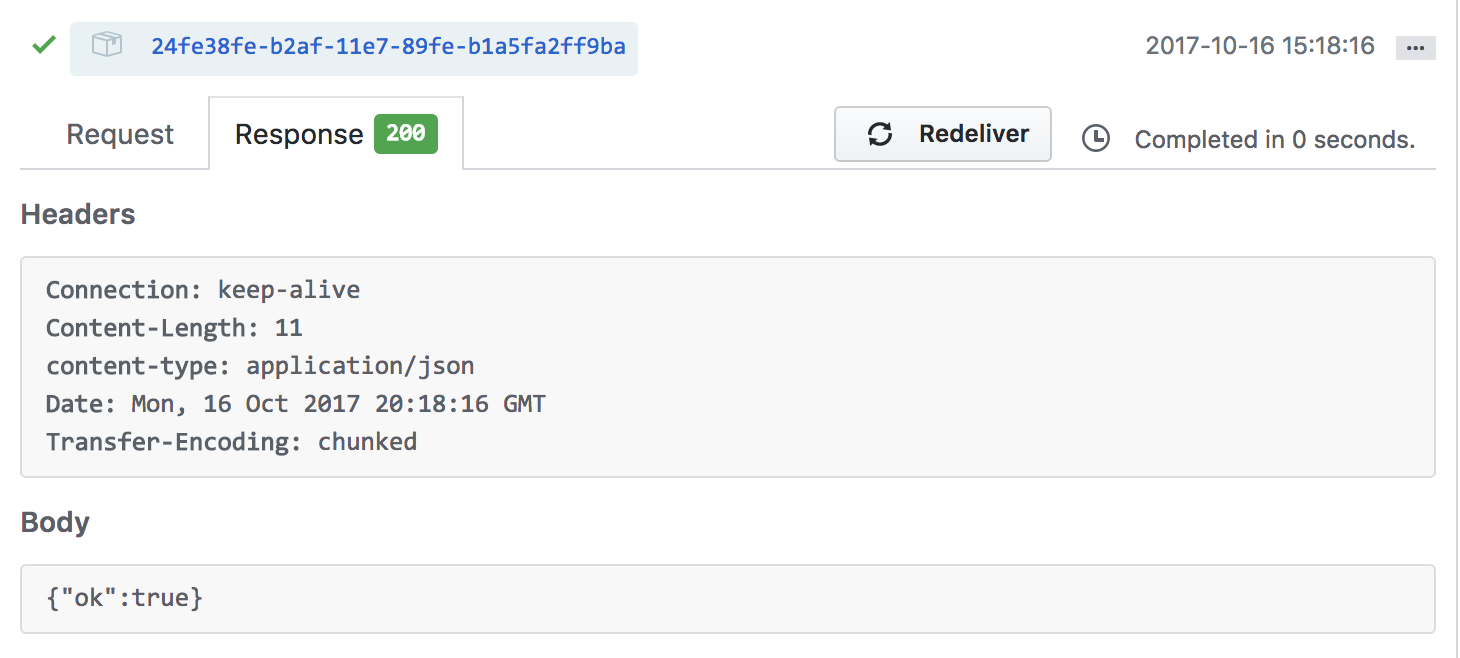Click the green 200 status badge
The width and height of the screenshot is (1460, 658).
tap(406, 133)
